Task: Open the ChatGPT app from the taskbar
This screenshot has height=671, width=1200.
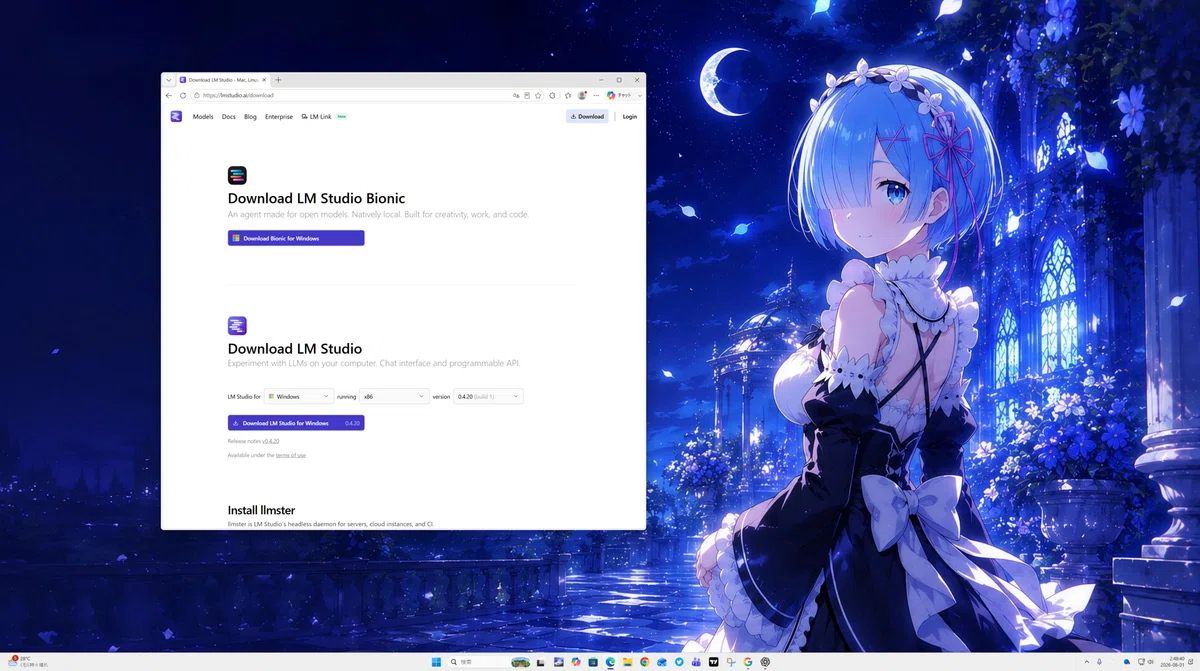Action: coord(765,662)
